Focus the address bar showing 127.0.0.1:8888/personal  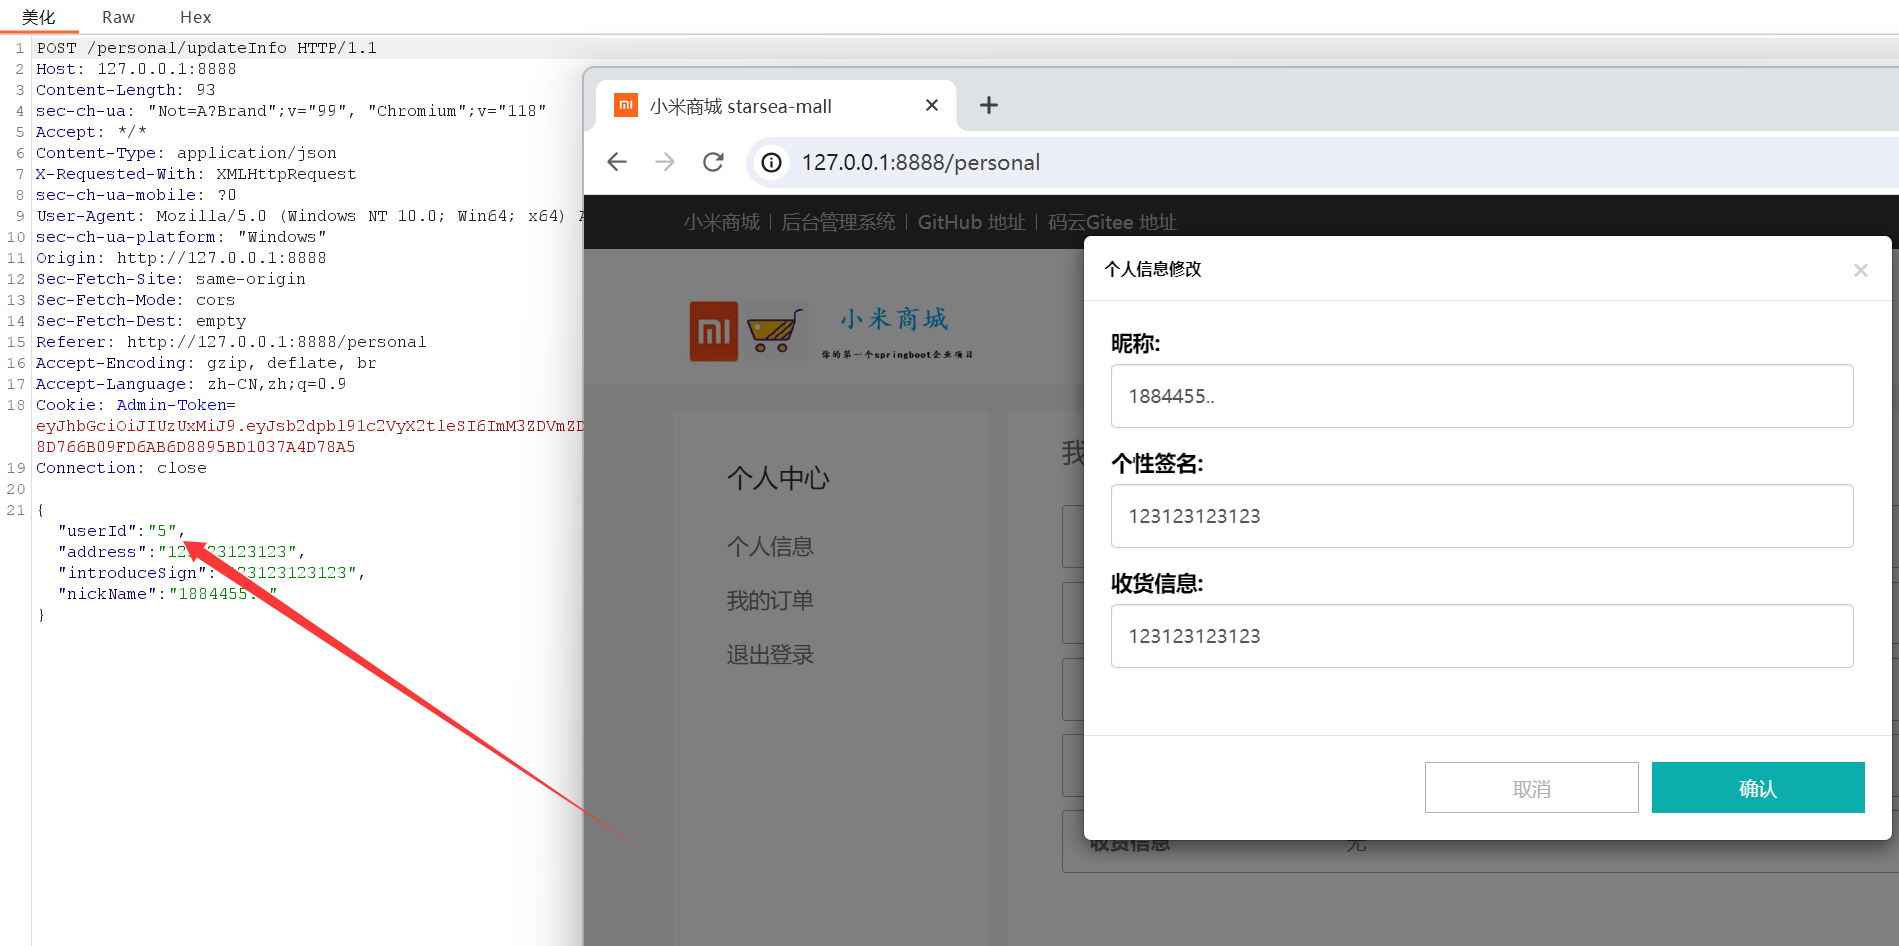click(x=920, y=162)
